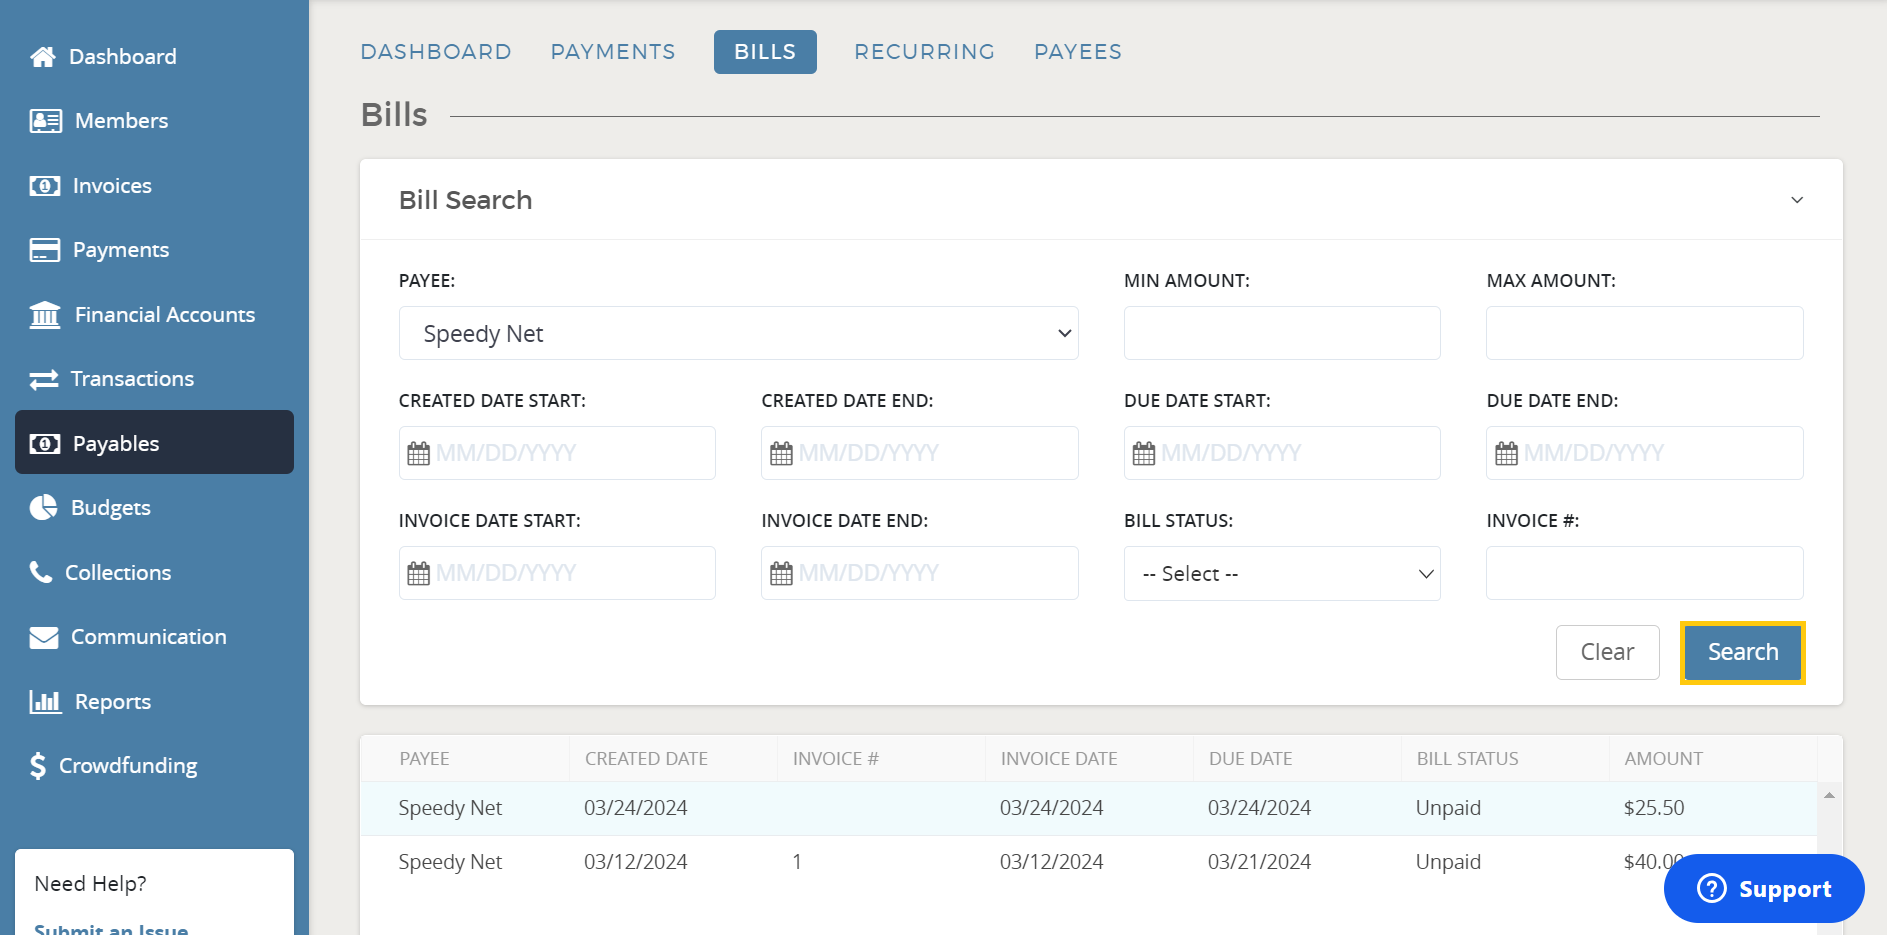Image resolution: width=1887 pixels, height=935 pixels.
Task: Click the Dashboard home icon in sidebar
Action: [x=43, y=57]
